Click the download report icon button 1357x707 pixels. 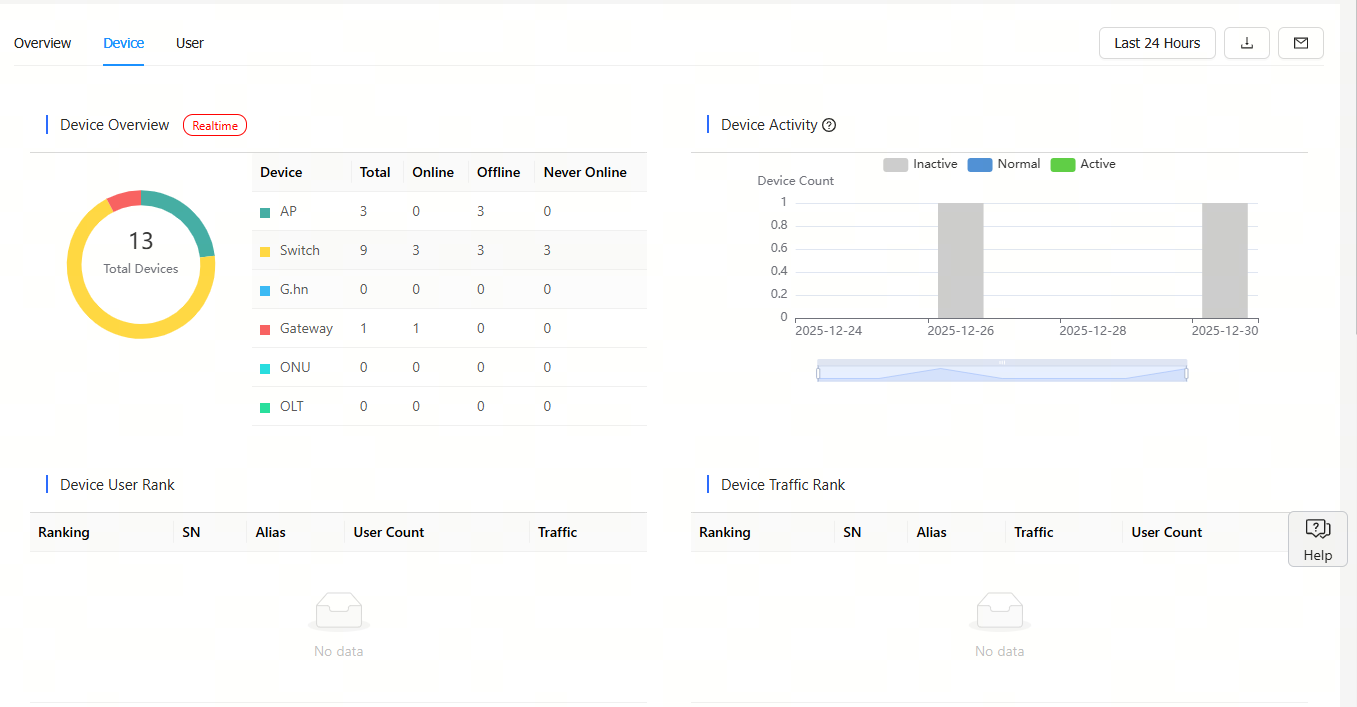tap(1247, 43)
